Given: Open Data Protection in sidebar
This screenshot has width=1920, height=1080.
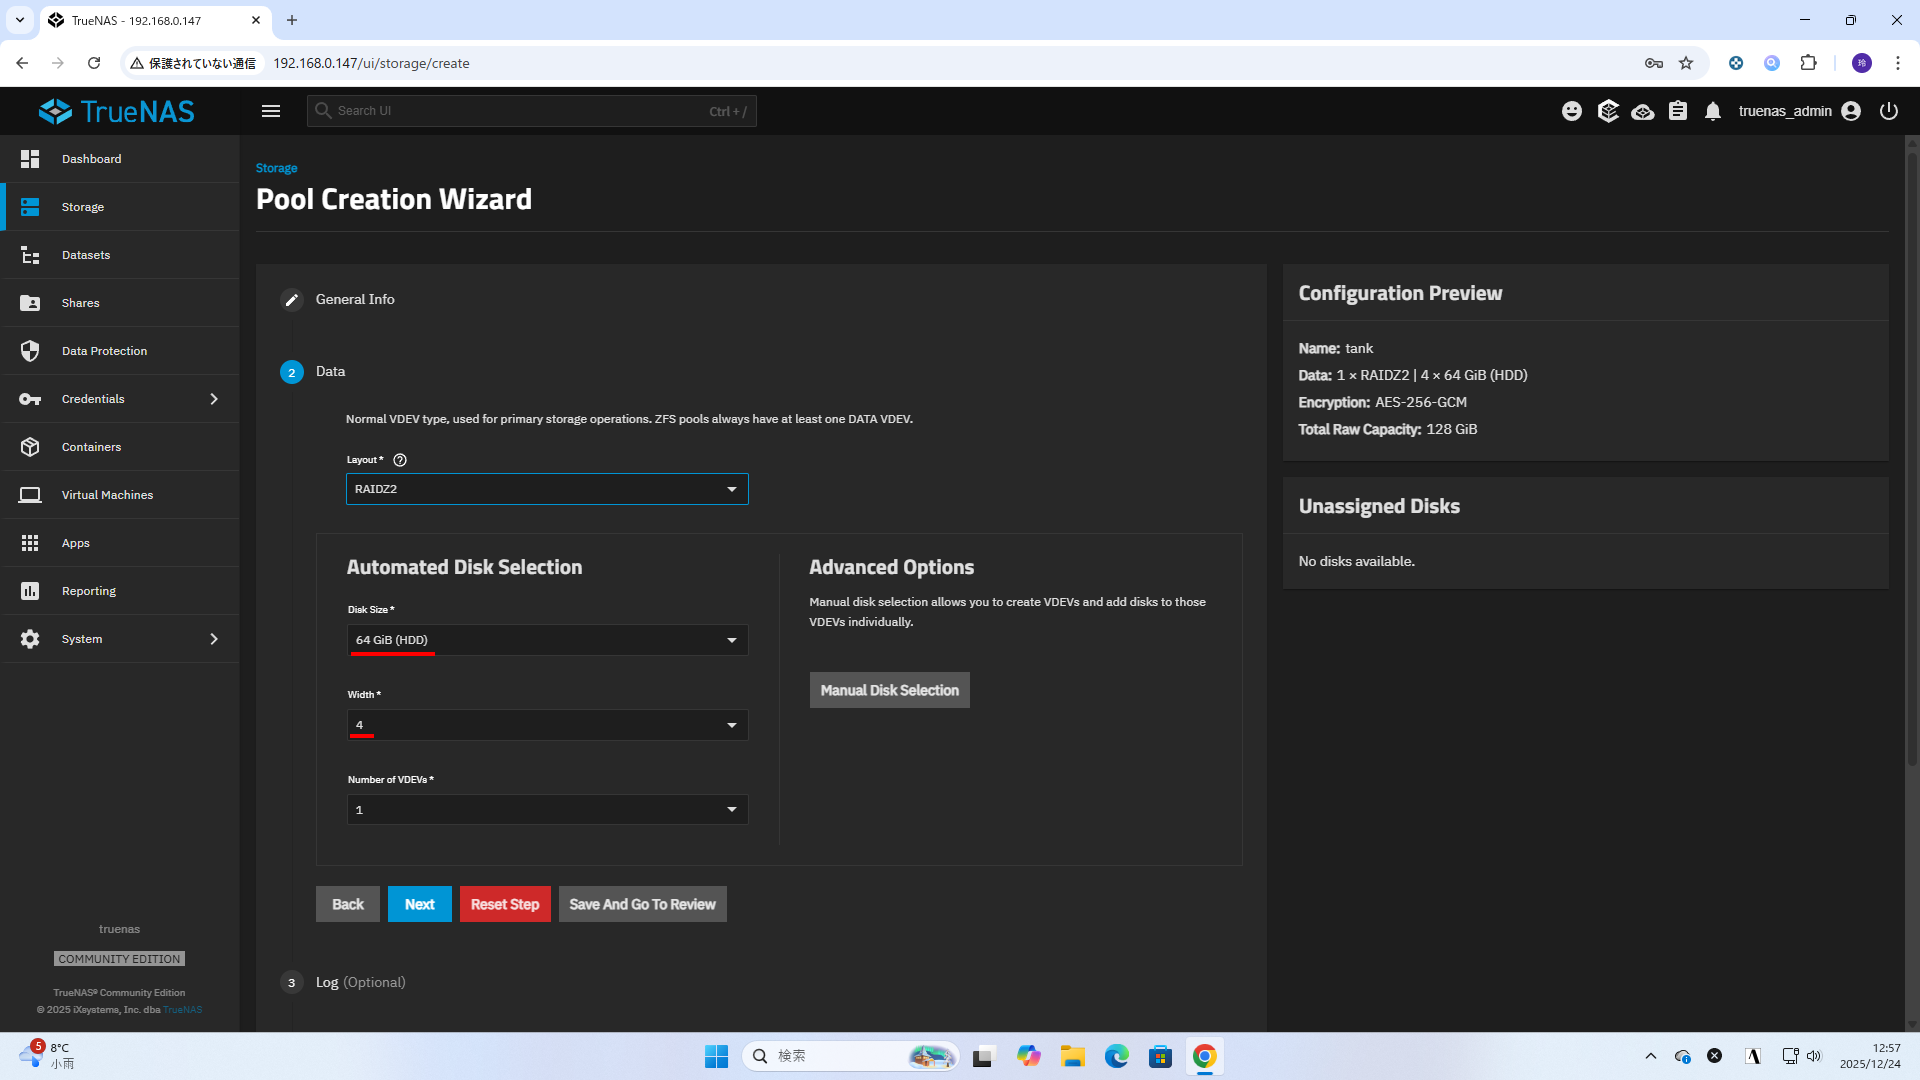Looking at the screenshot, I should 104,351.
